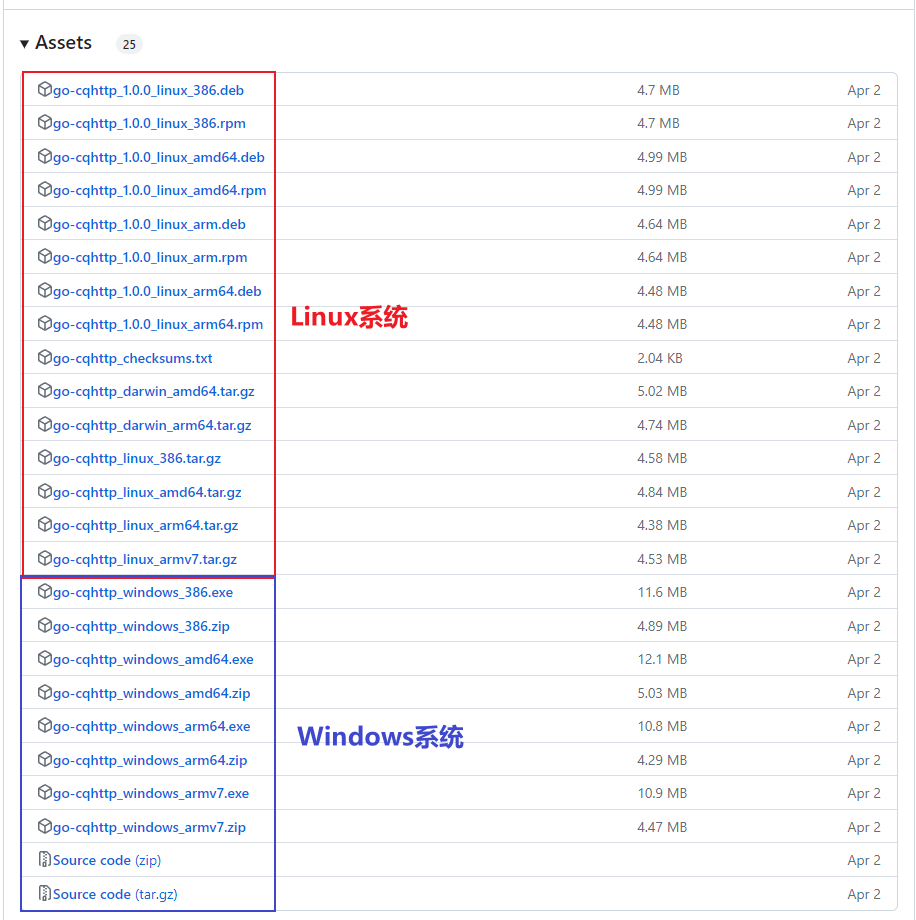This screenshot has height=920, width=916.
Task: Download go-cqhttp_windows_arm64.zip link
Action: tap(150, 760)
